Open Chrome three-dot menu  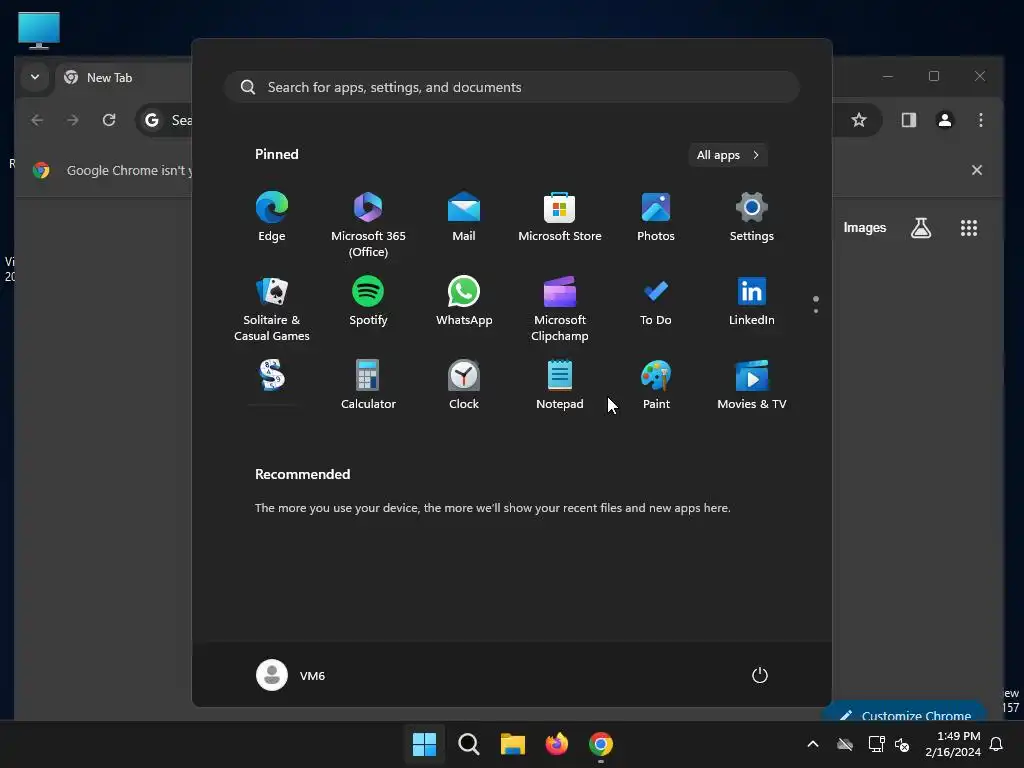pyautogui.click(x=980, y=120)
